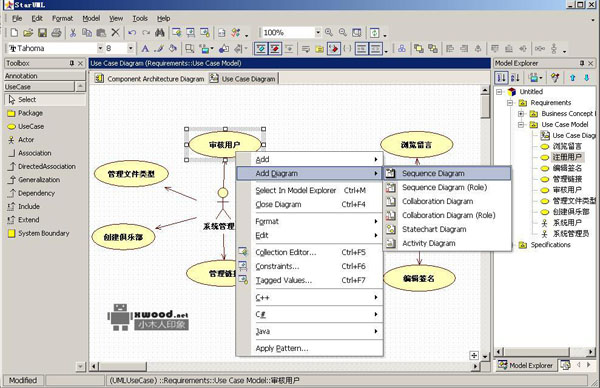Switch to Component Architecture Diagram tab
Screen dimensions: 600x388
coord(150,79)
